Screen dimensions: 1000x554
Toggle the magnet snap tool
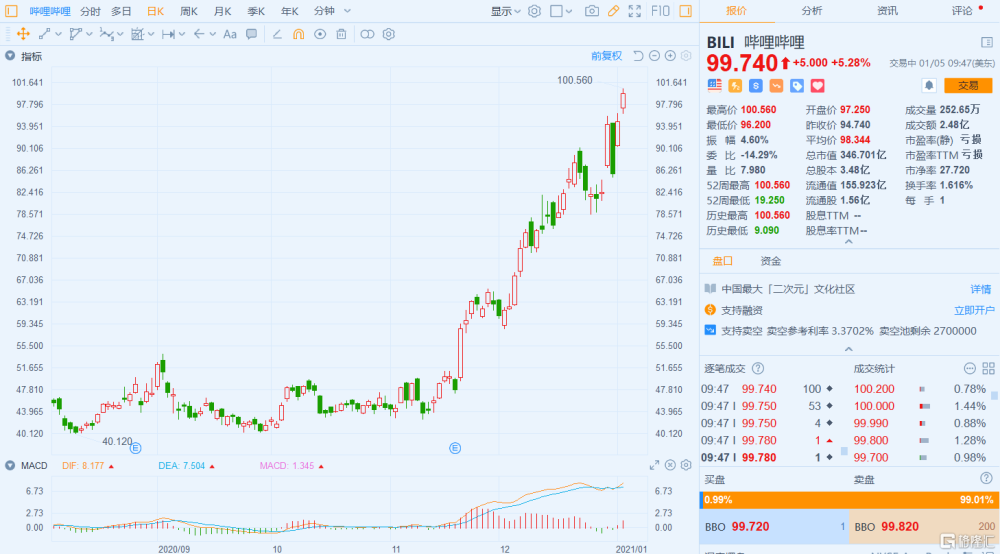pyautogui.click(x=298, y=34)
